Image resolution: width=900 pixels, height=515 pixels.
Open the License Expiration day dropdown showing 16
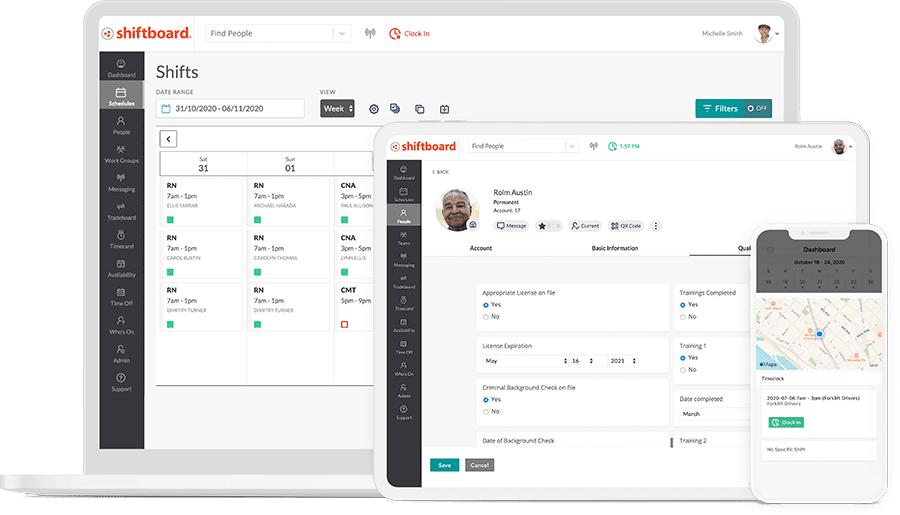(582, 361)
